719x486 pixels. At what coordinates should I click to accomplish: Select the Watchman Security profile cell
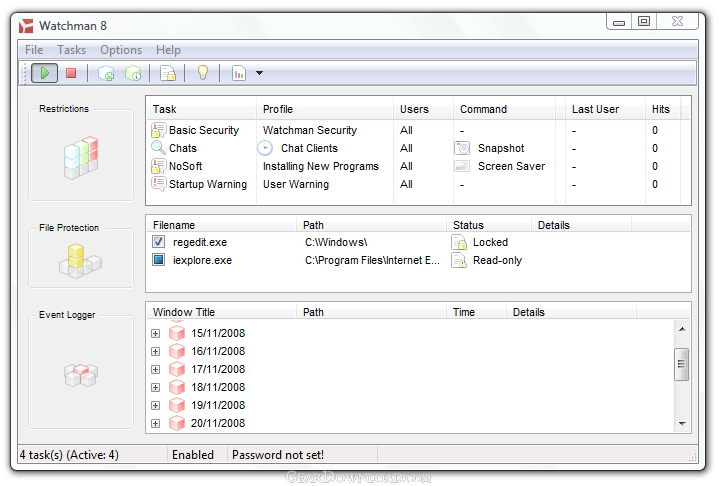pyautogui.click(x=310, y=130)
